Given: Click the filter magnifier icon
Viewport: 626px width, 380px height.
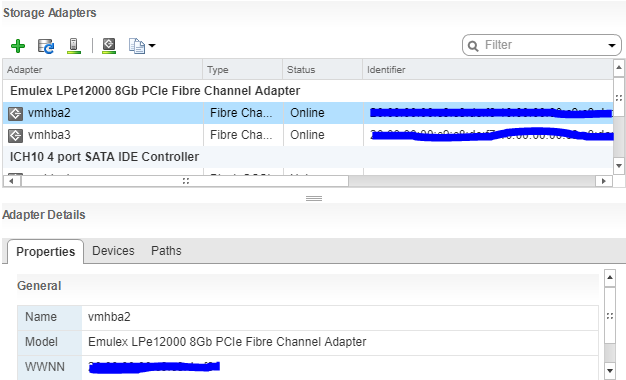Looking at the screenshot, I should coord(473,46).
